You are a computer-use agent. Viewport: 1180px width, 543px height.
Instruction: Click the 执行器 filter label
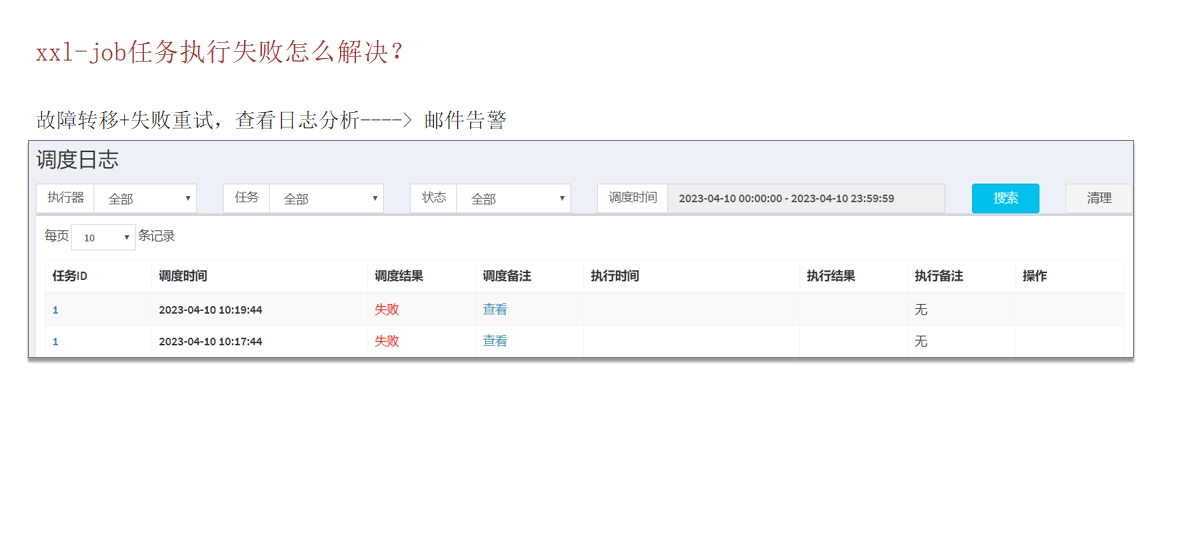tap(65, 198)
